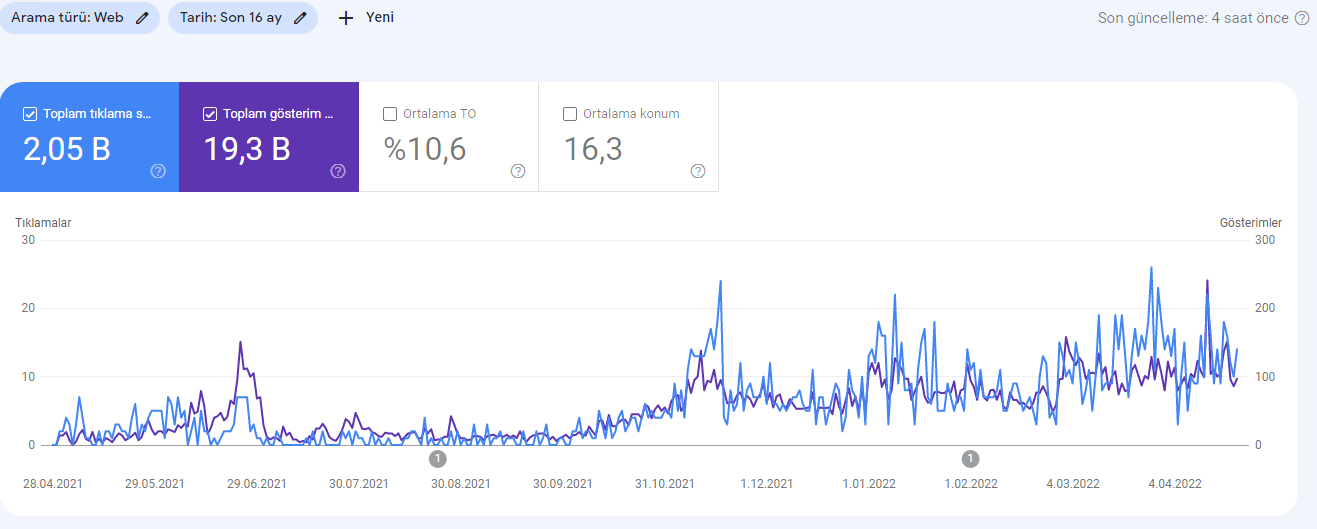
Task: Select the 16,3 average position card
Action: 629,137
